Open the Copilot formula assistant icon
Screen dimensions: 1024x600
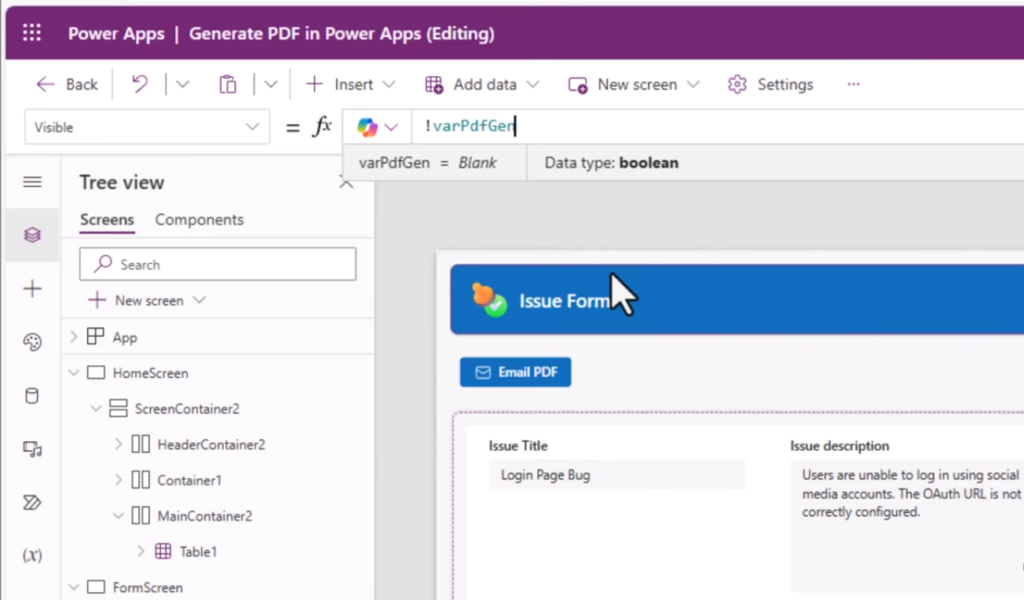(x=368, y=127)
